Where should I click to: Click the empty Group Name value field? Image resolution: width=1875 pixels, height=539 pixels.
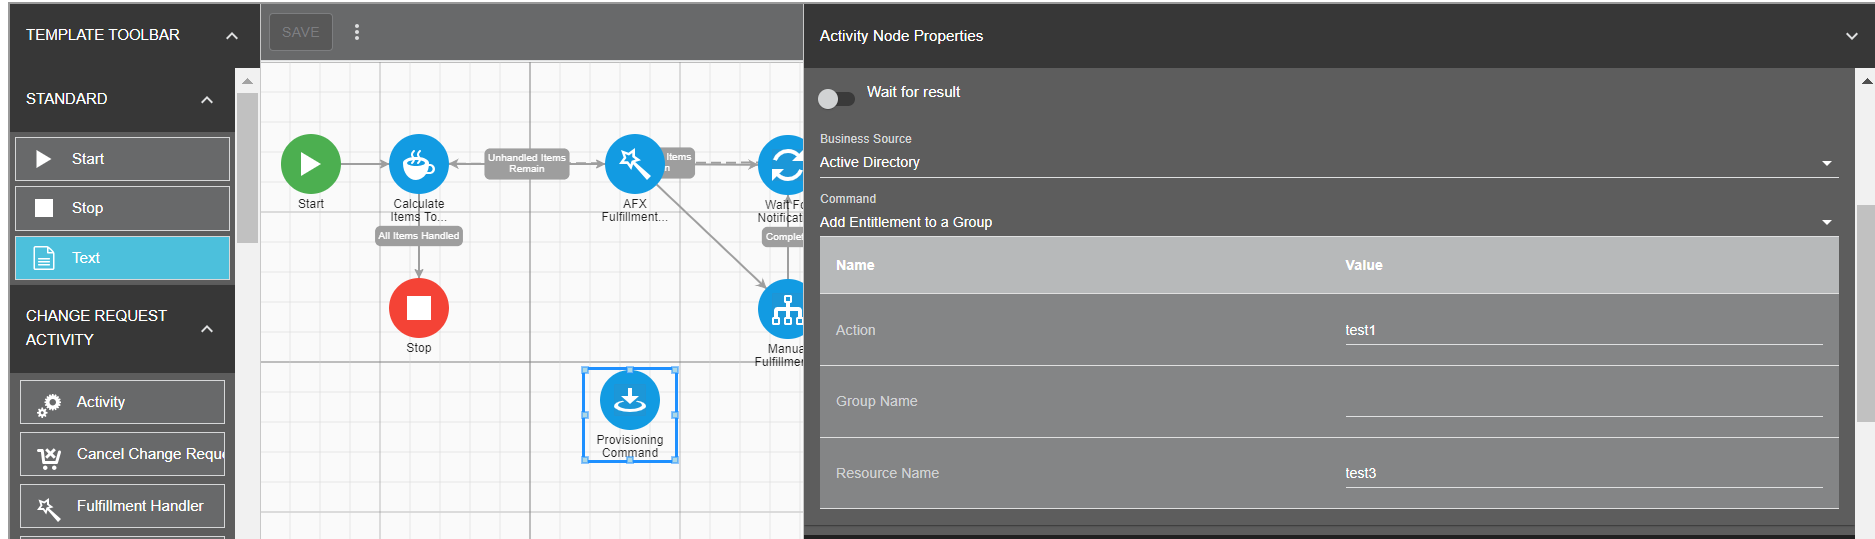pos(1584,402)
